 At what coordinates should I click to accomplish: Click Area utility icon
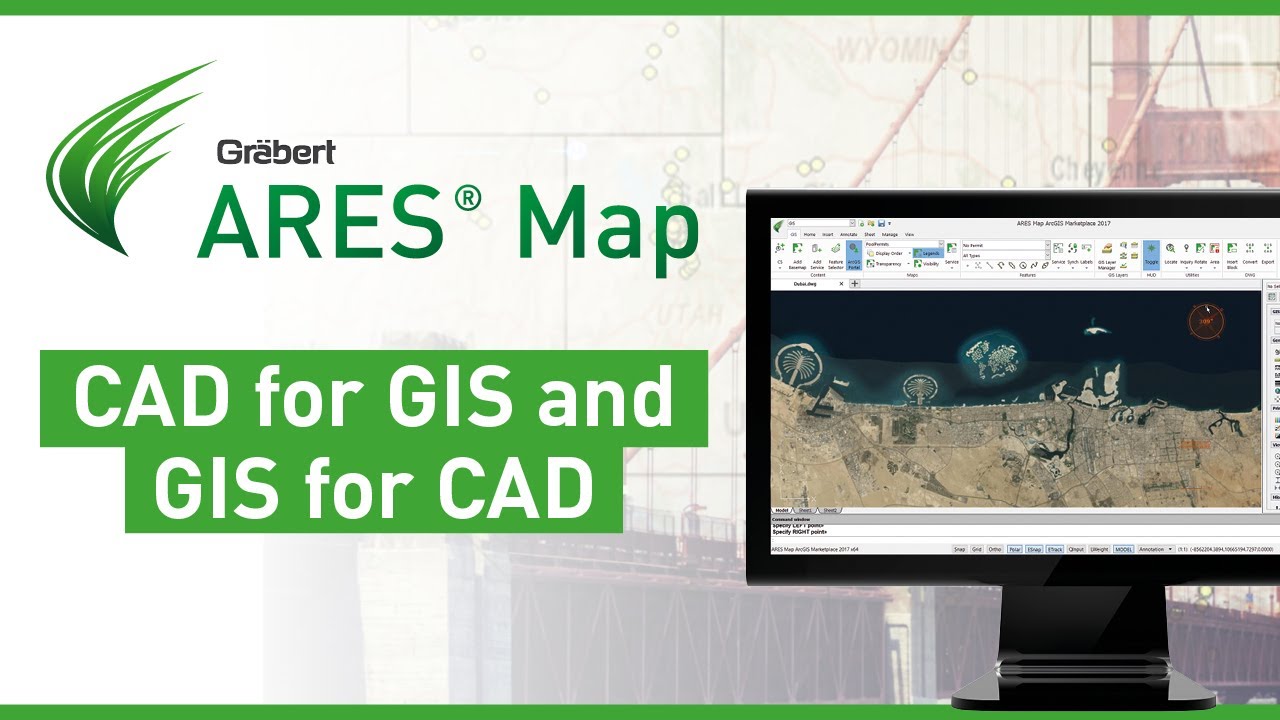[1215, 255]
